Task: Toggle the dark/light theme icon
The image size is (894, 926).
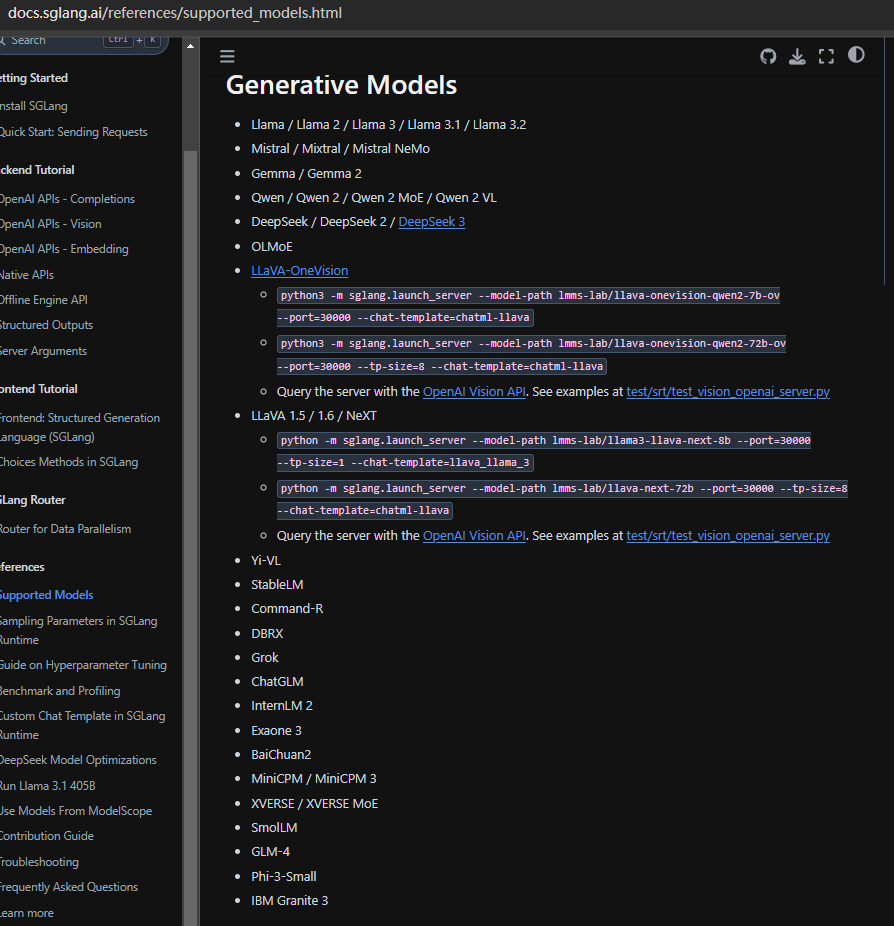Action: pos(856,55)
